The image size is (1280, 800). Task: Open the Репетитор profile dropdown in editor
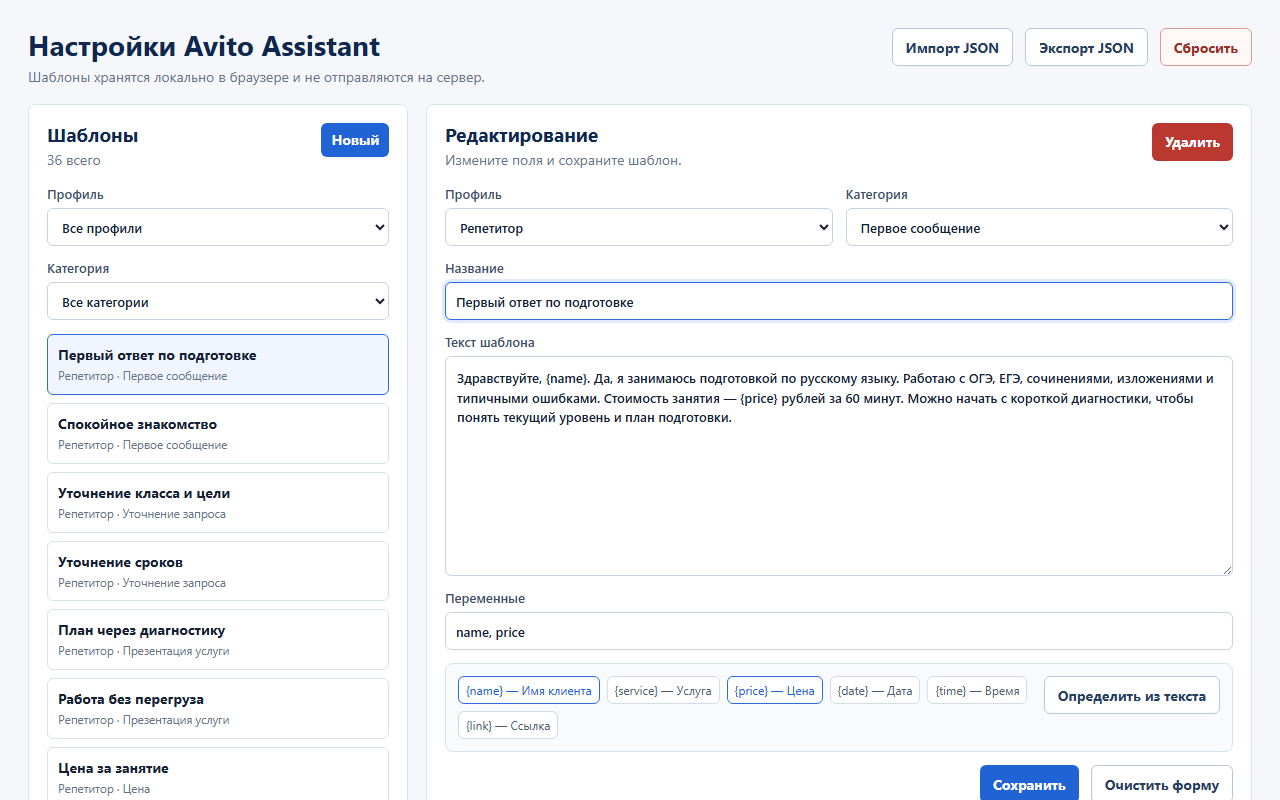coord(639,227)
